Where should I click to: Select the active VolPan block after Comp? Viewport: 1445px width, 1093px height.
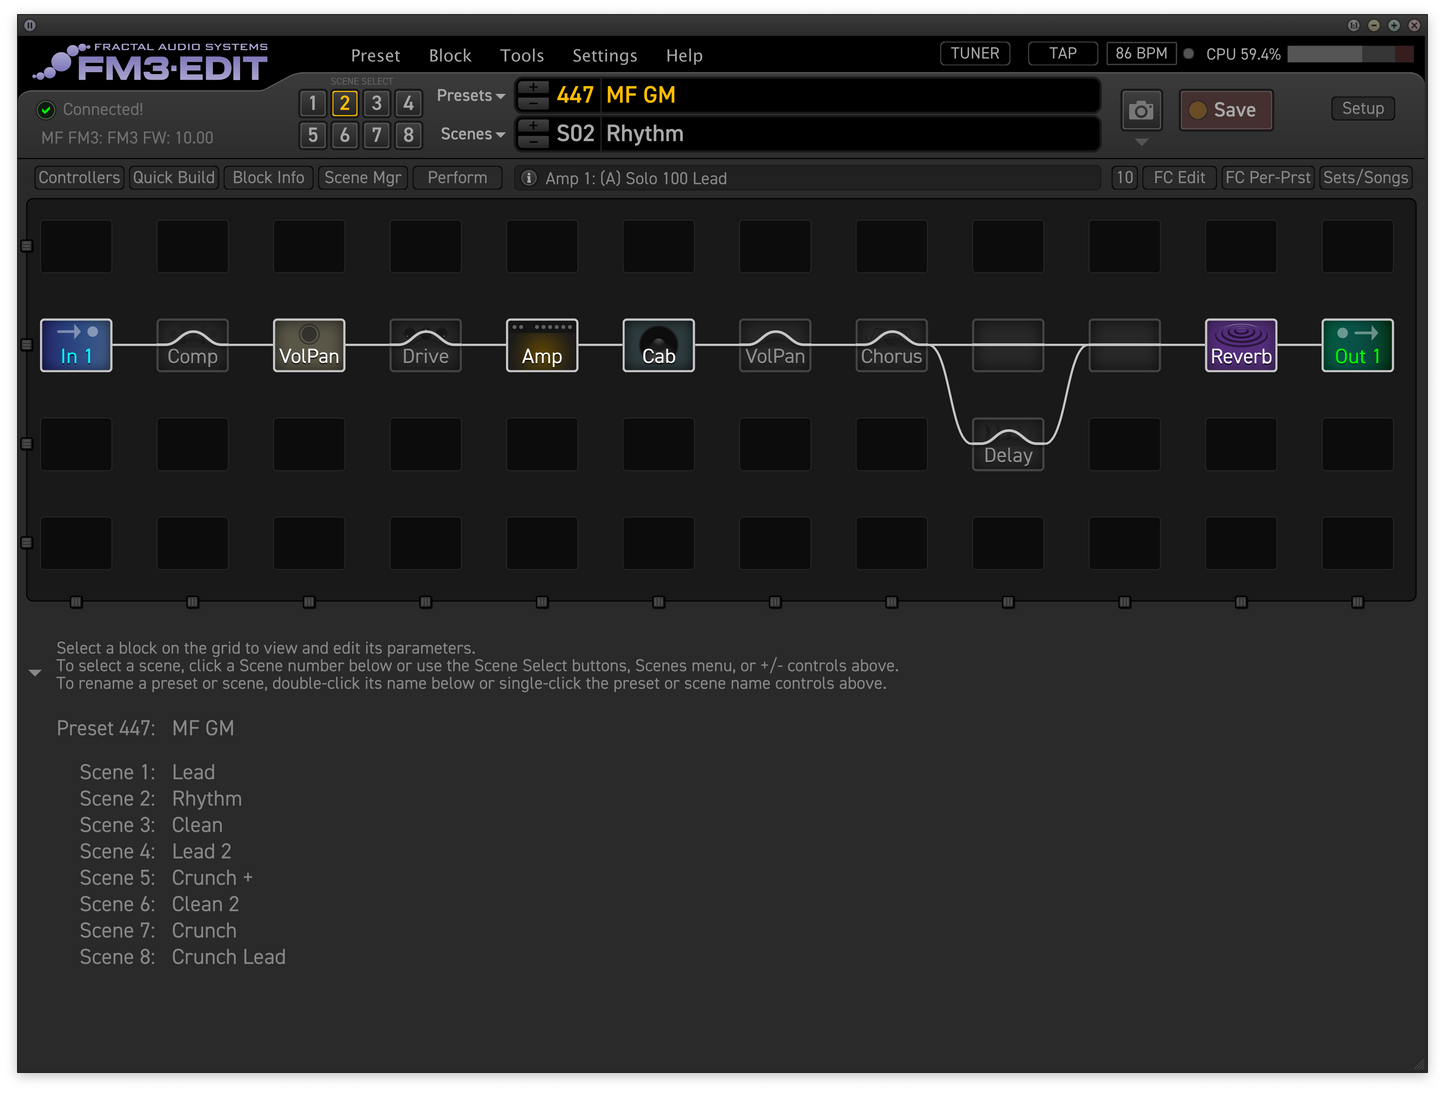point(309,345)
